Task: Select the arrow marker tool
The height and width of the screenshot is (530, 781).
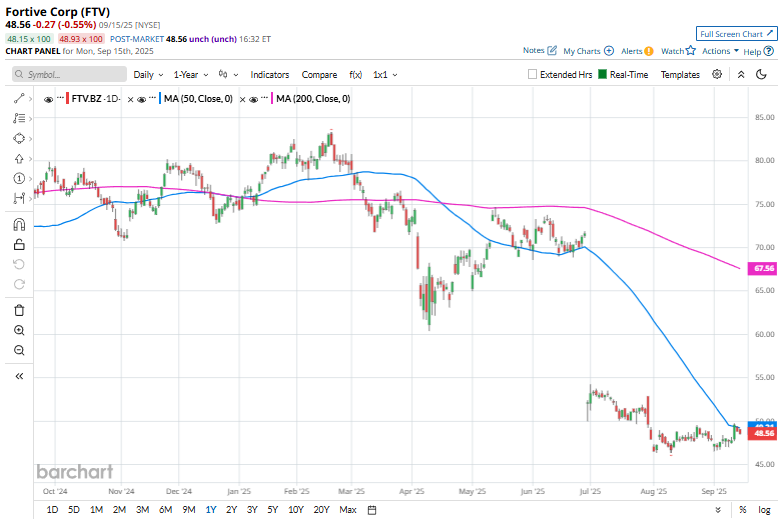Action: click(x=19, y=158)
